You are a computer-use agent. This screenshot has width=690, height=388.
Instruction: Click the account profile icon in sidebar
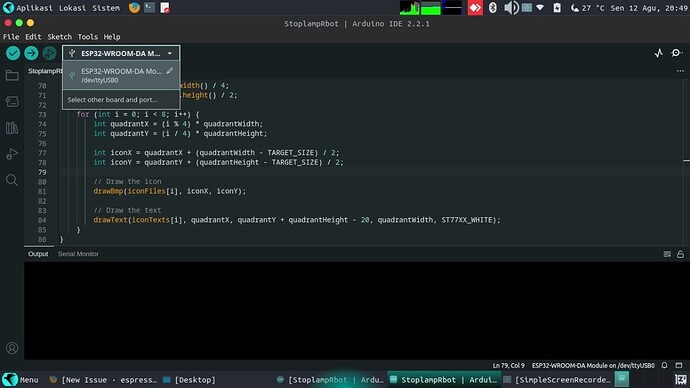[x=12, y=348]
